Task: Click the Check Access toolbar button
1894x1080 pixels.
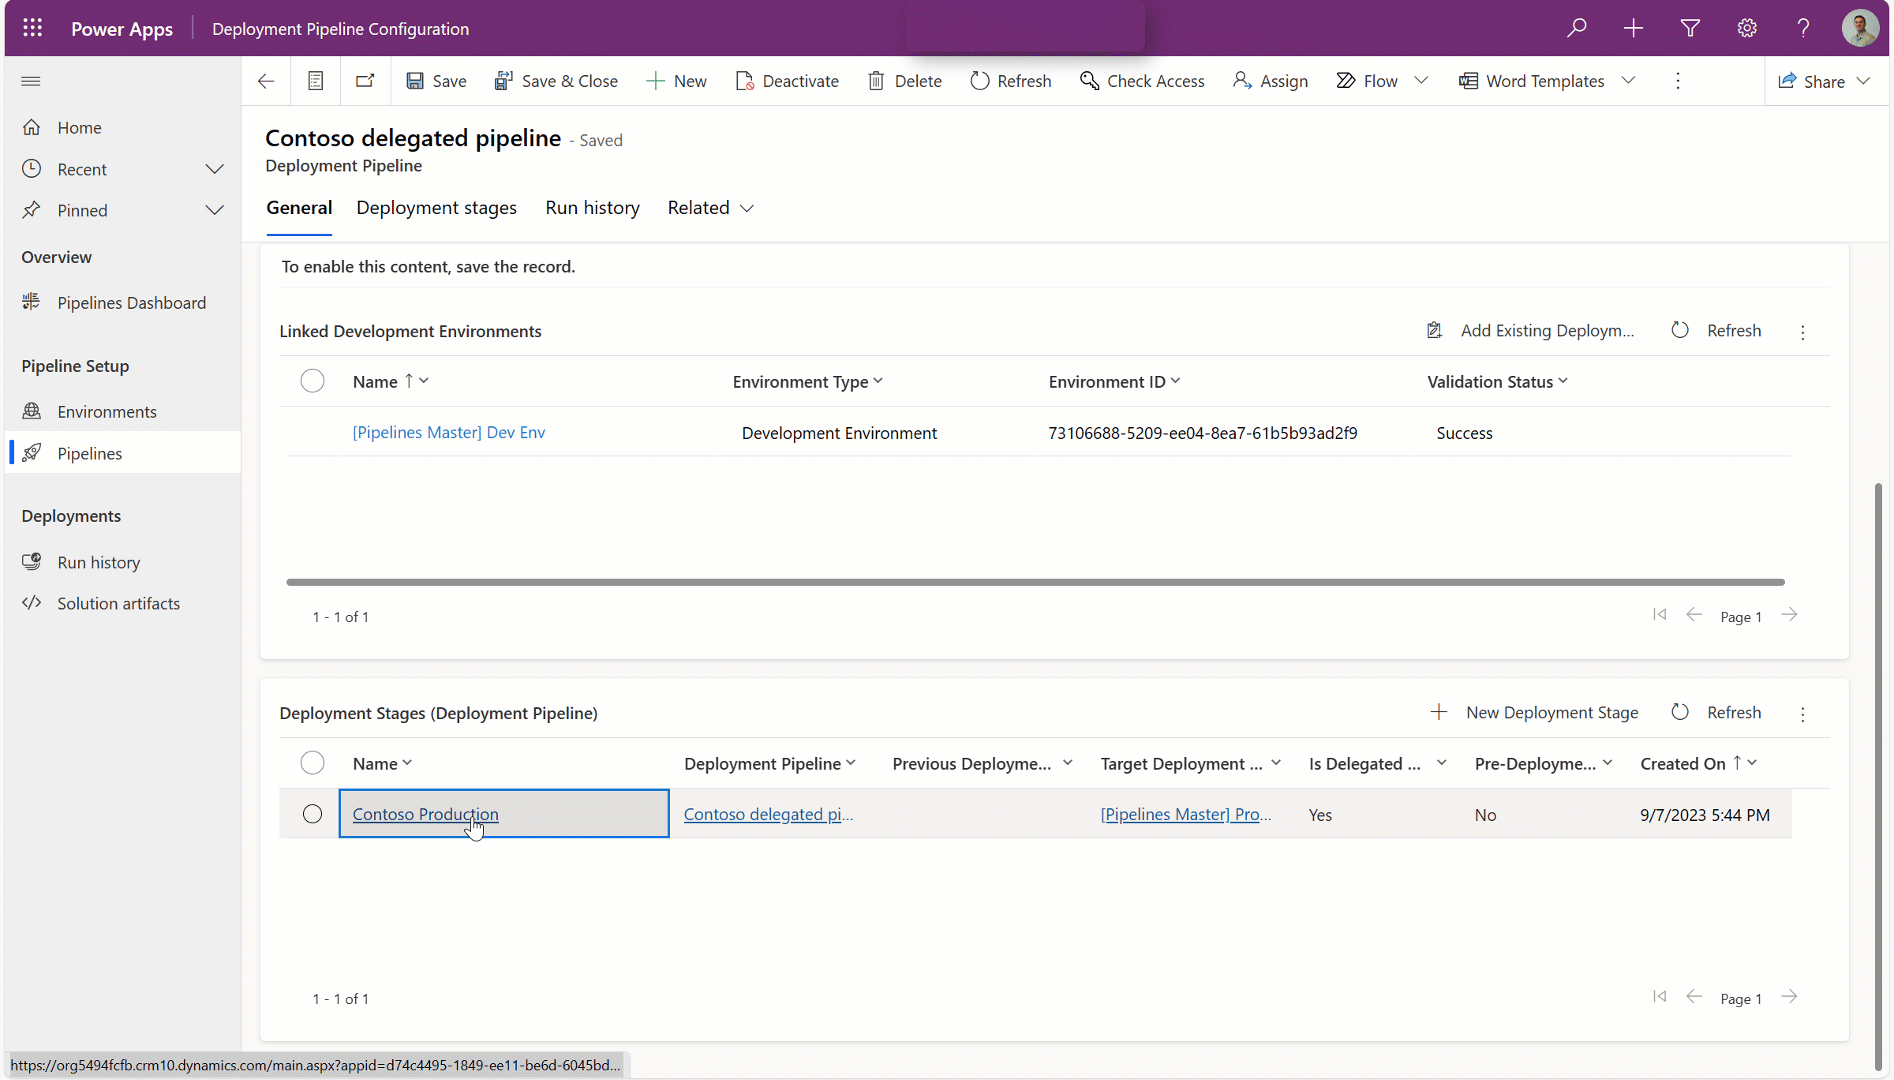Action: pyautogui.click(x=1142, y=81)
